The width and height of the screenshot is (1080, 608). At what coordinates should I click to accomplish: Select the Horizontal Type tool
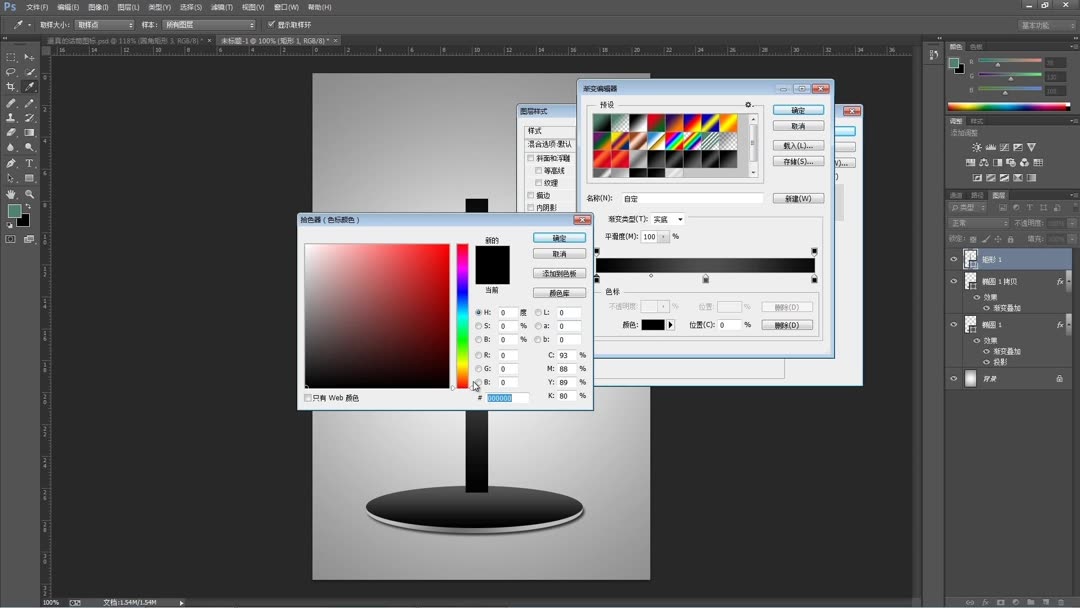(29, 162)
